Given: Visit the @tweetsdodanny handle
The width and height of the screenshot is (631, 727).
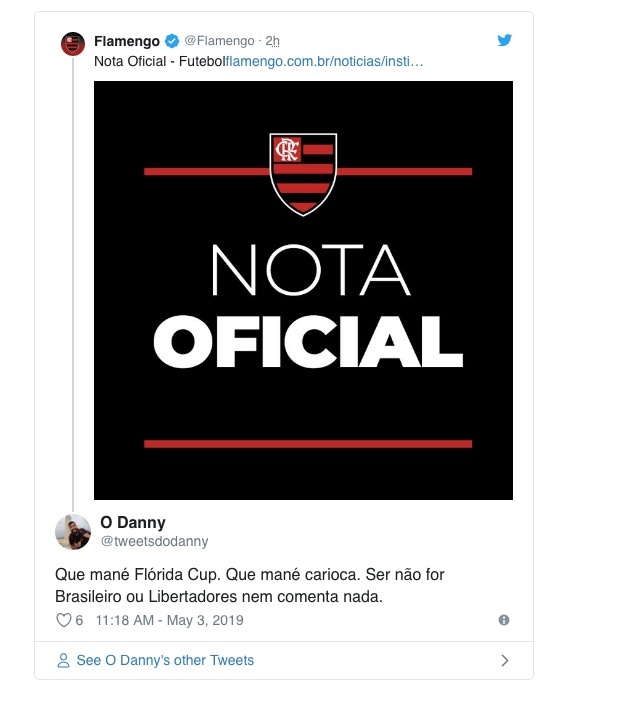Looking at the screenshot, I should [x=154, y=541].
